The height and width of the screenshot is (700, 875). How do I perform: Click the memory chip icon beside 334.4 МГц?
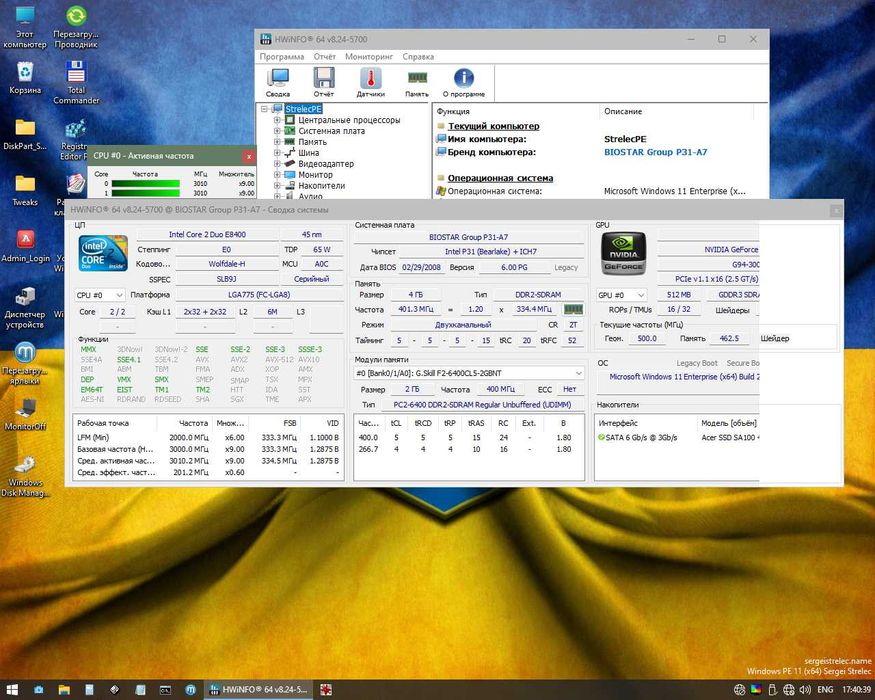pos(573,309)
